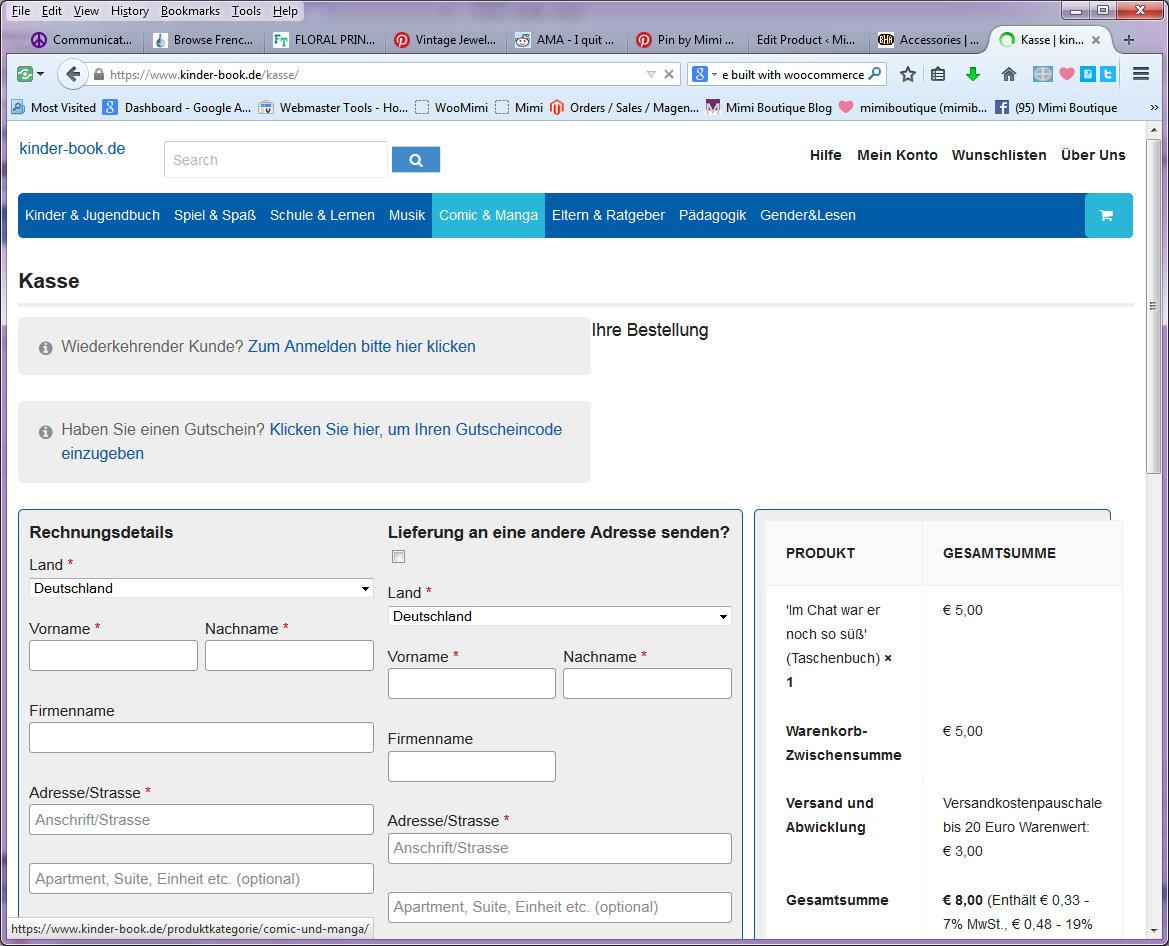Click the shopping cart icon in navigation bar
The height and width of the screenshot is (946, 1169).
[1107, 215]
